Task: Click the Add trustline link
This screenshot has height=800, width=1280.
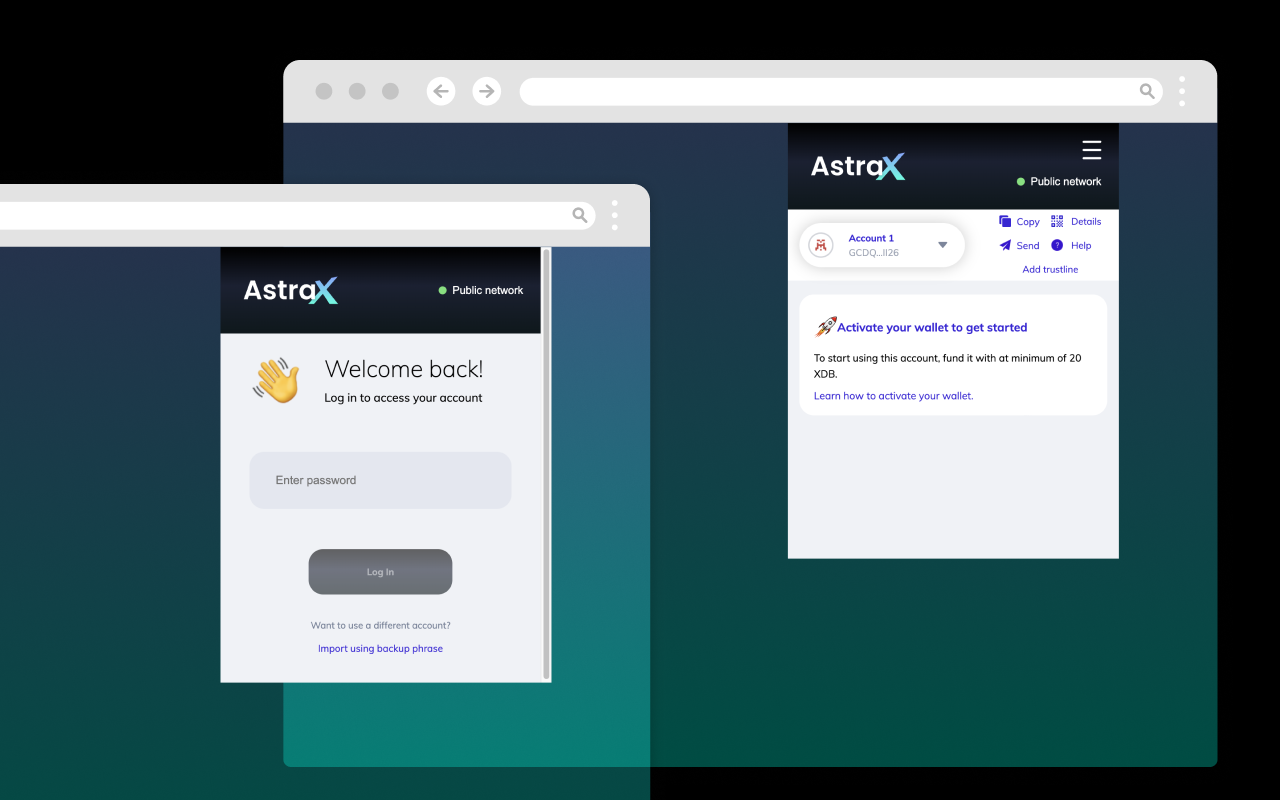Action: click(1050, 270)
